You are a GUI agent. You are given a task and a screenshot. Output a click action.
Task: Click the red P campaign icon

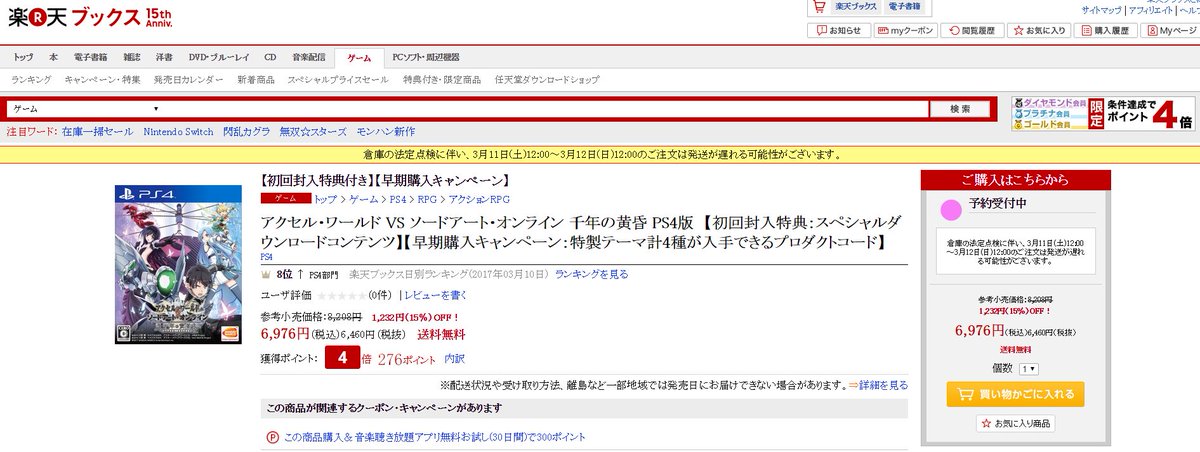click(272, 437)
